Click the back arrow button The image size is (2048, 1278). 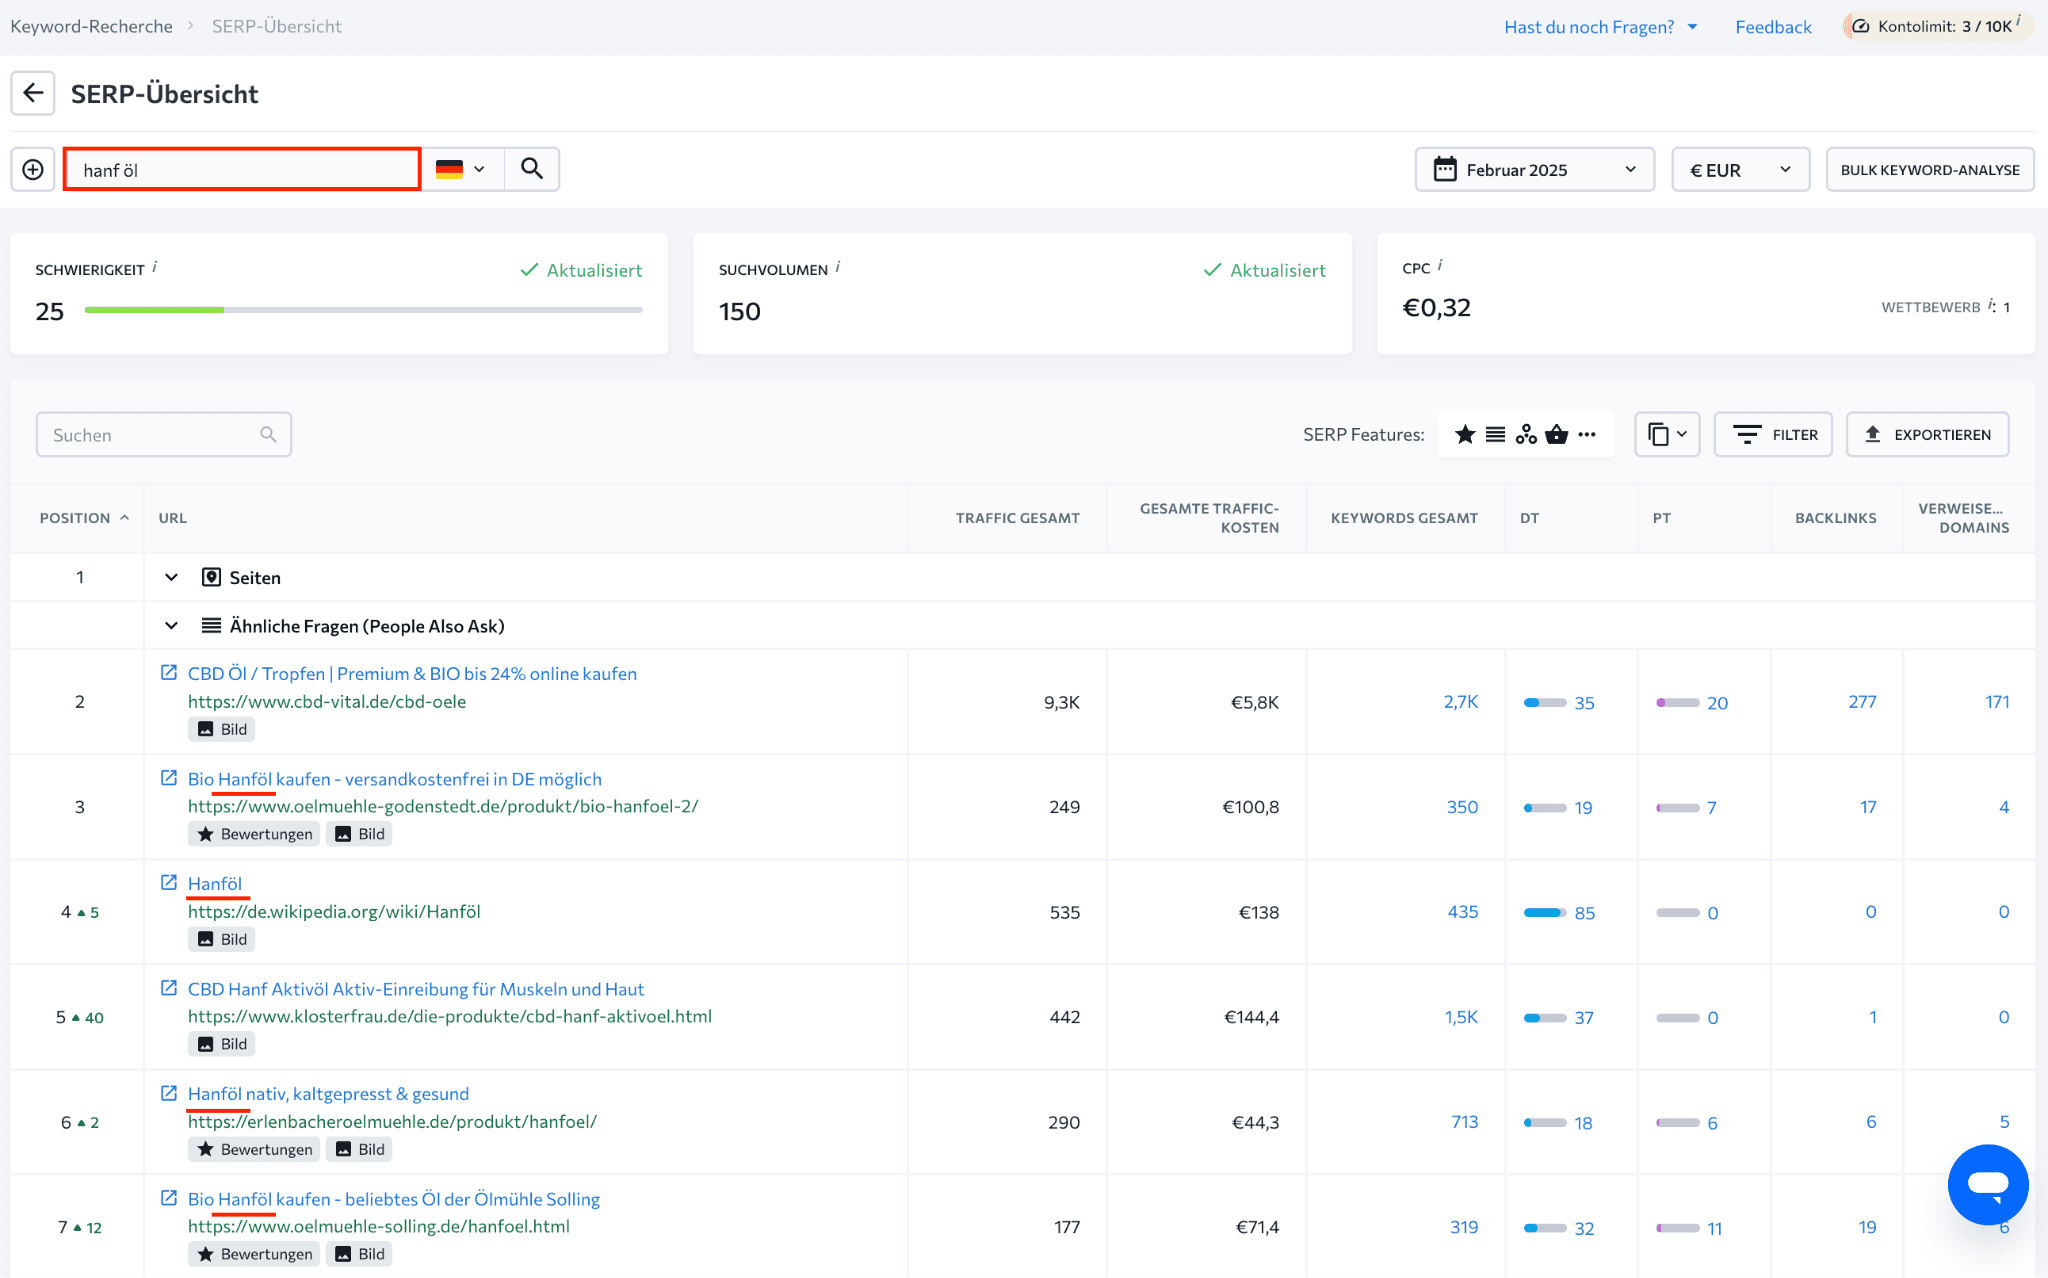[33, 93]
